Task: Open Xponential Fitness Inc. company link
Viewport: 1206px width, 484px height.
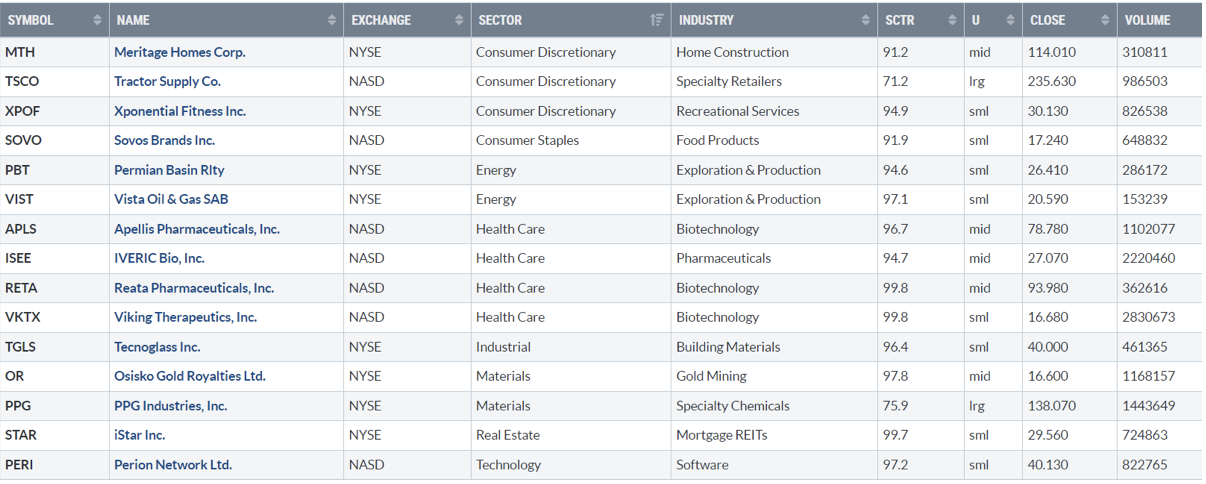Action: [180, 111]
